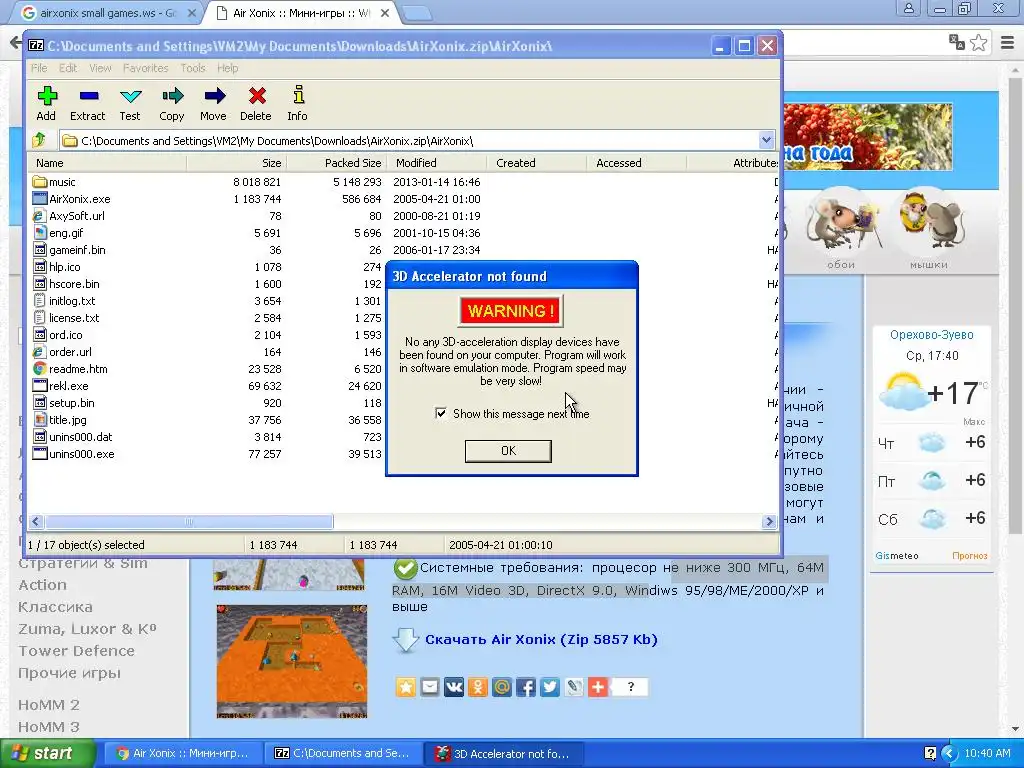This screenshot has height=768, width=1024.
Task: Go up one folder level icon
Action: tap(39, 140)
